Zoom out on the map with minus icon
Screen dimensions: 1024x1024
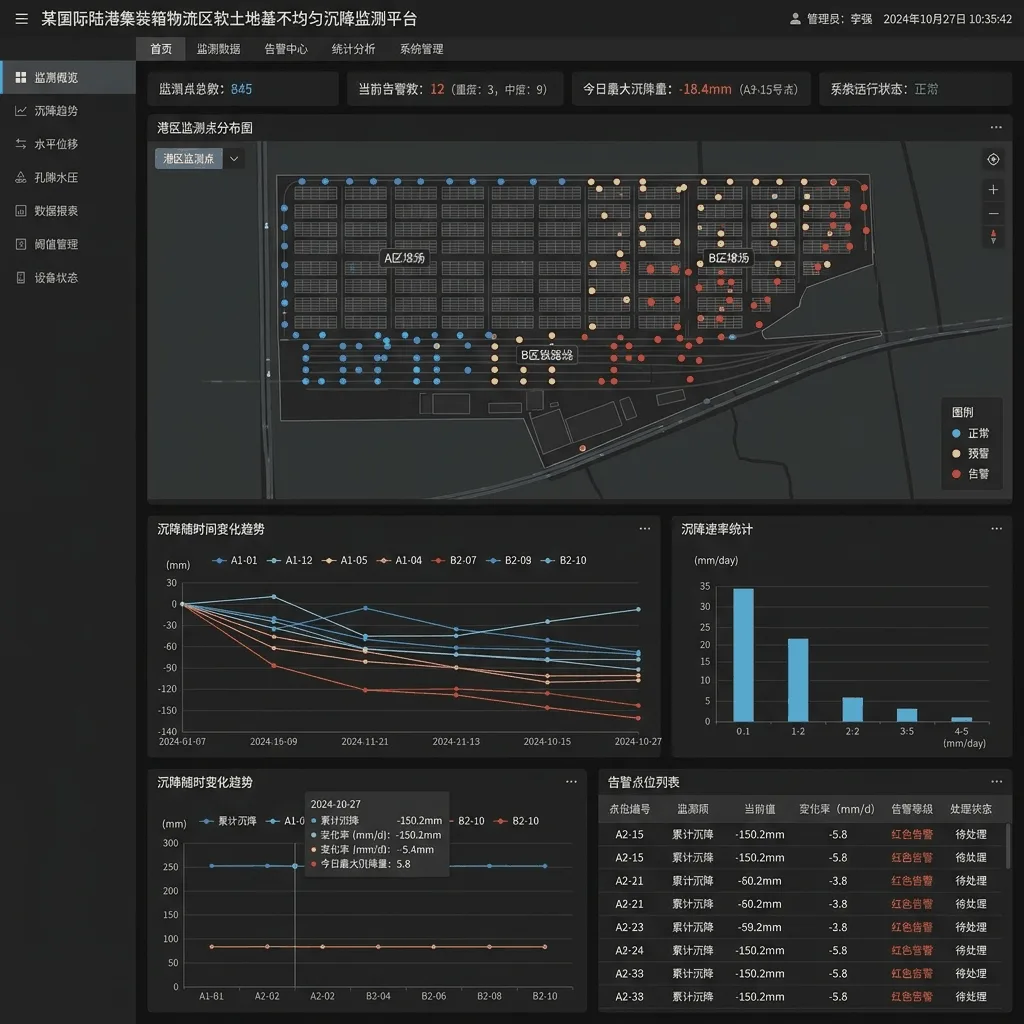point(993,214)
